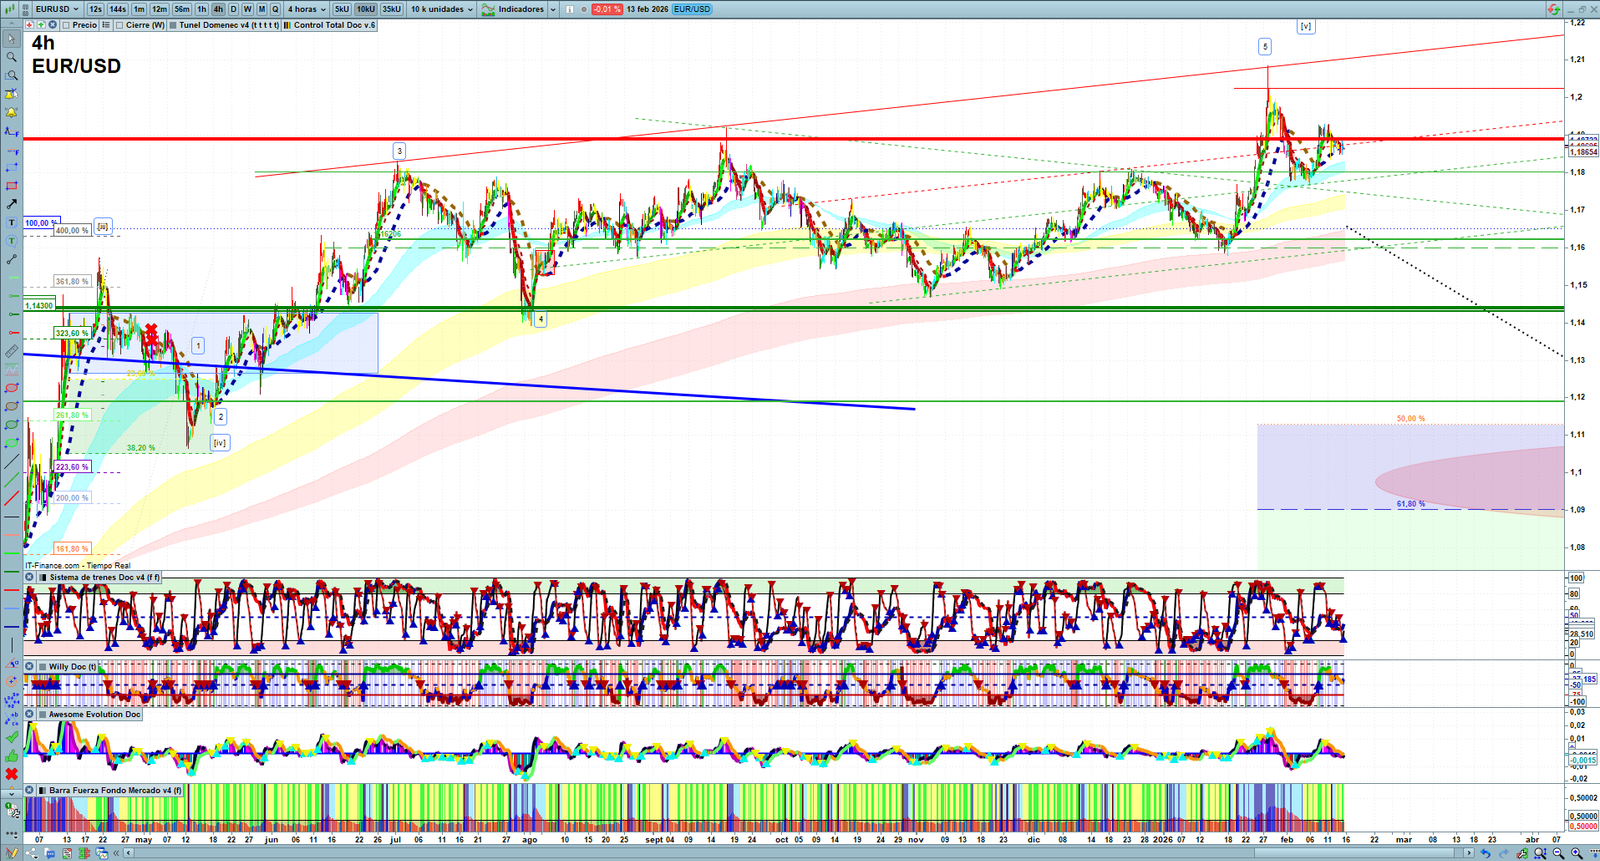Open the 4 horas period dropdown
Viewport: 1600px width, 861px height.
tap(306, 9)
